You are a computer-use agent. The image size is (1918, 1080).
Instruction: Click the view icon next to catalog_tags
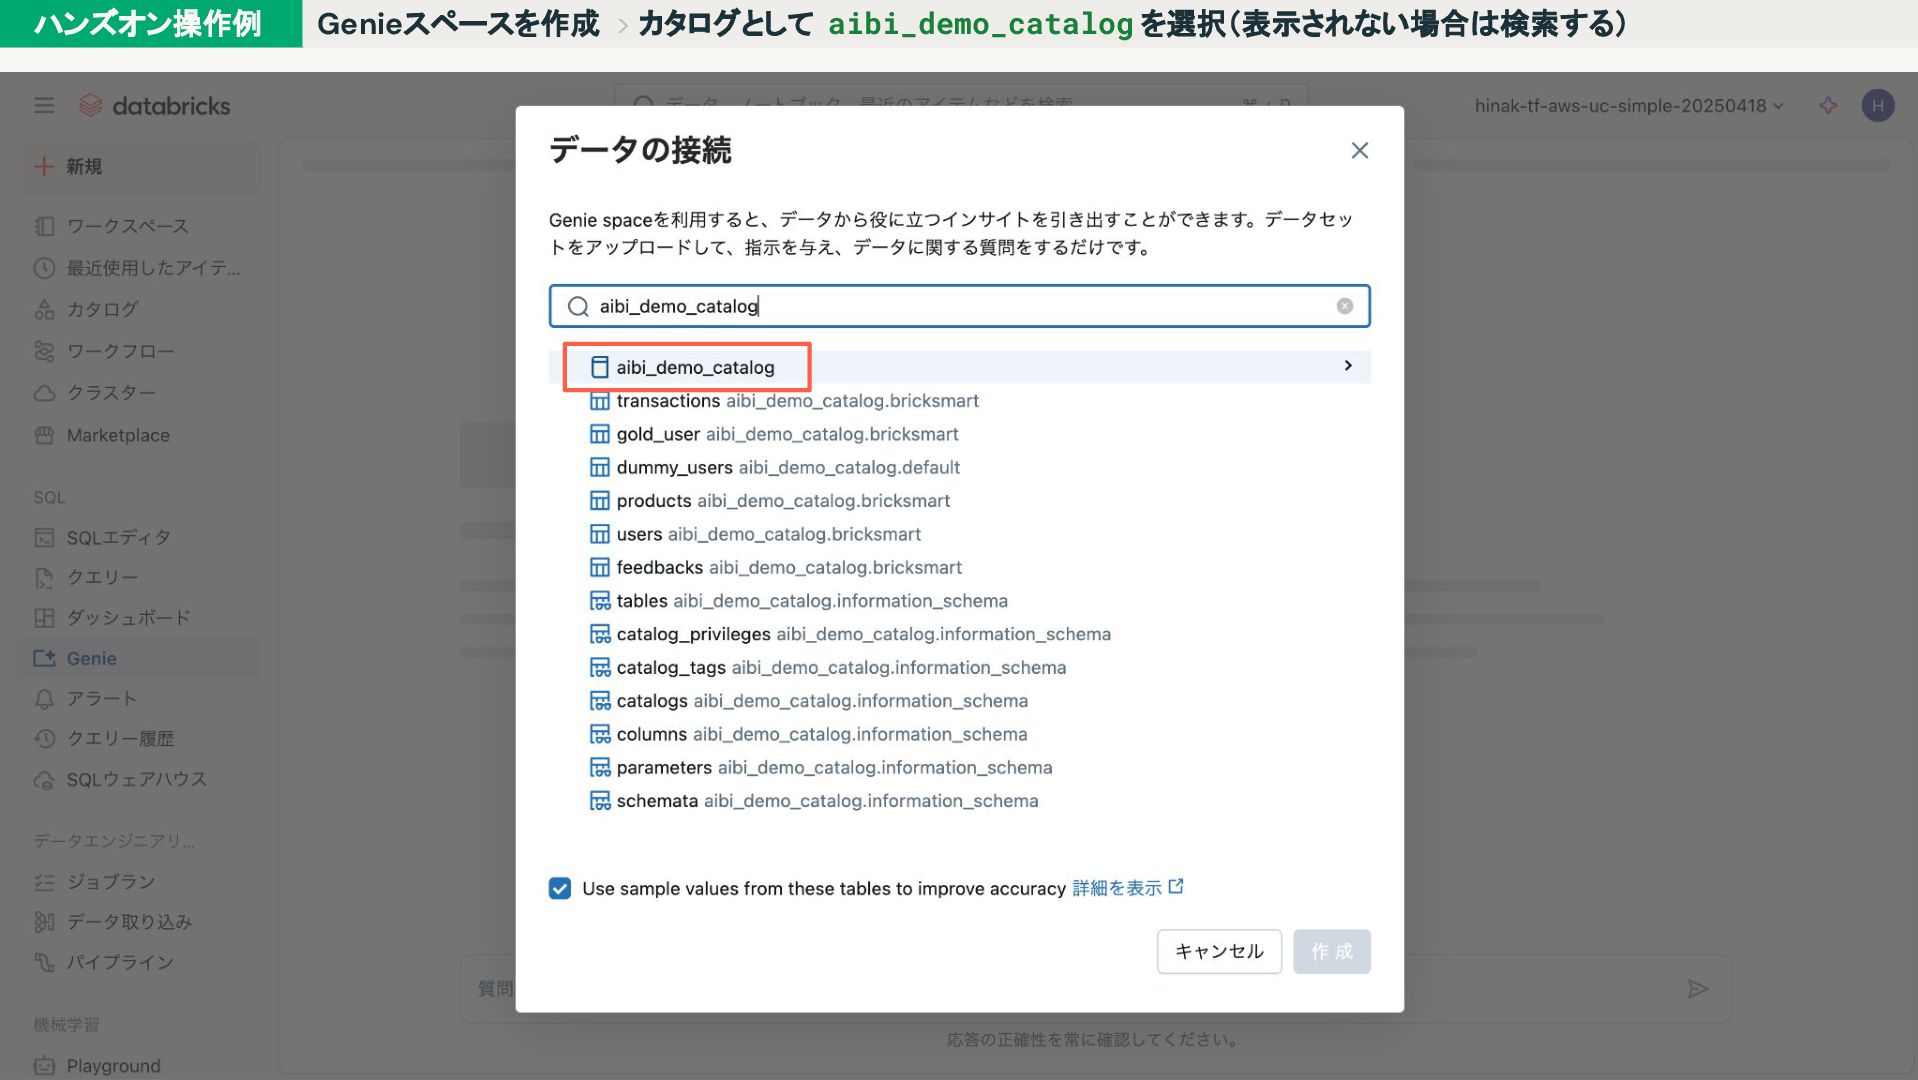click(x=599, y=667)
